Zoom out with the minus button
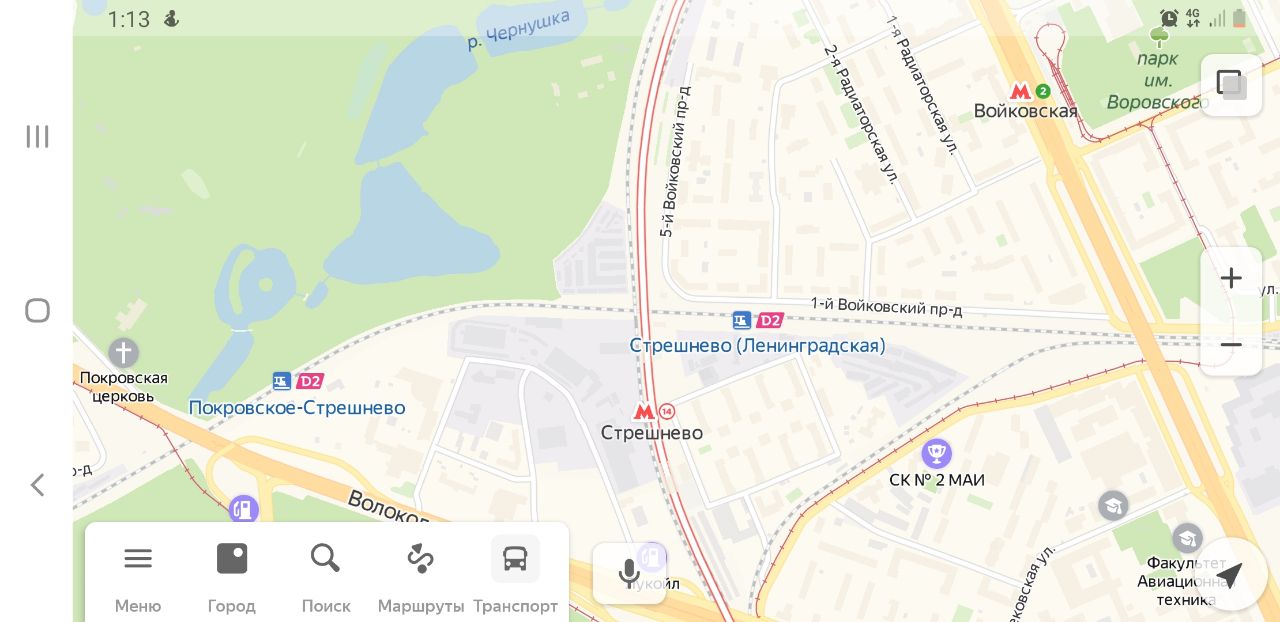This screenshot has height=622, width=1280. point(1231,345)
